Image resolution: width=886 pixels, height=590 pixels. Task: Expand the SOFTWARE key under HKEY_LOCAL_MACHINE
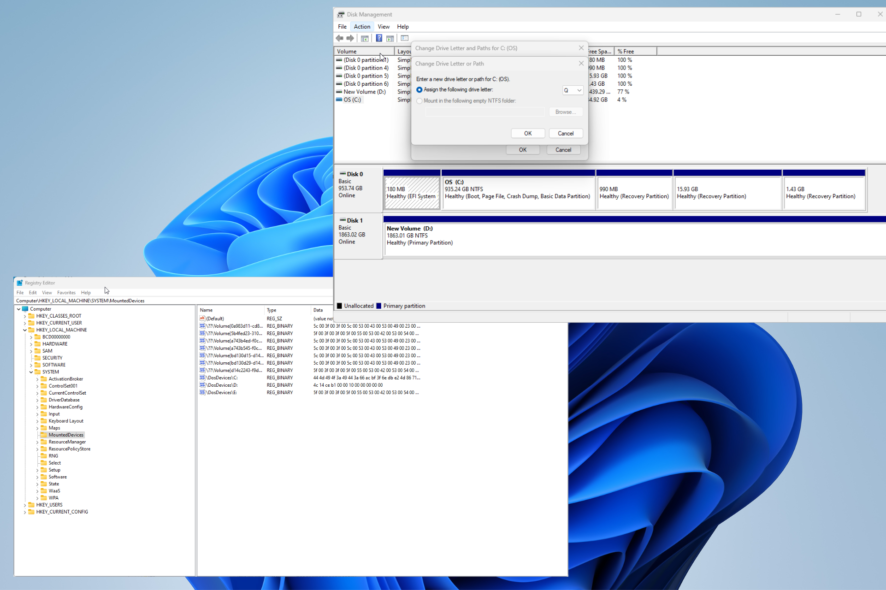[31, 365]
